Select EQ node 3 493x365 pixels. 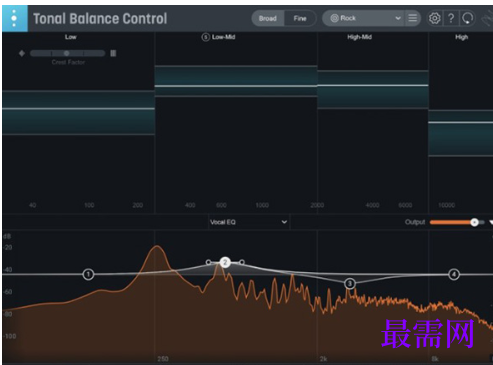(350, 284)
